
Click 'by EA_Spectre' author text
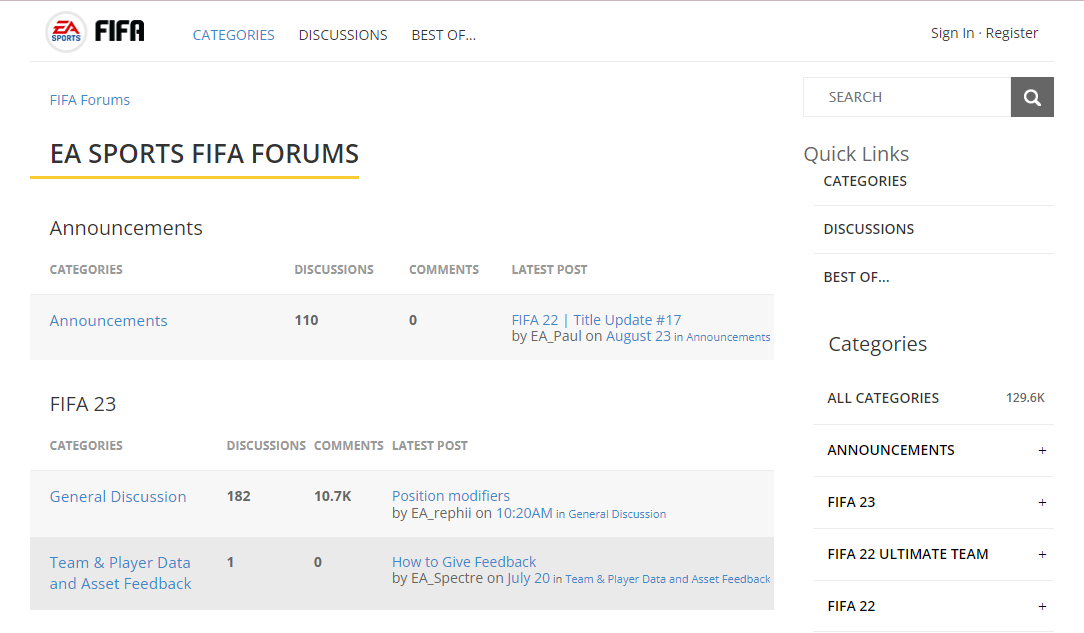[x=438, y=578]
